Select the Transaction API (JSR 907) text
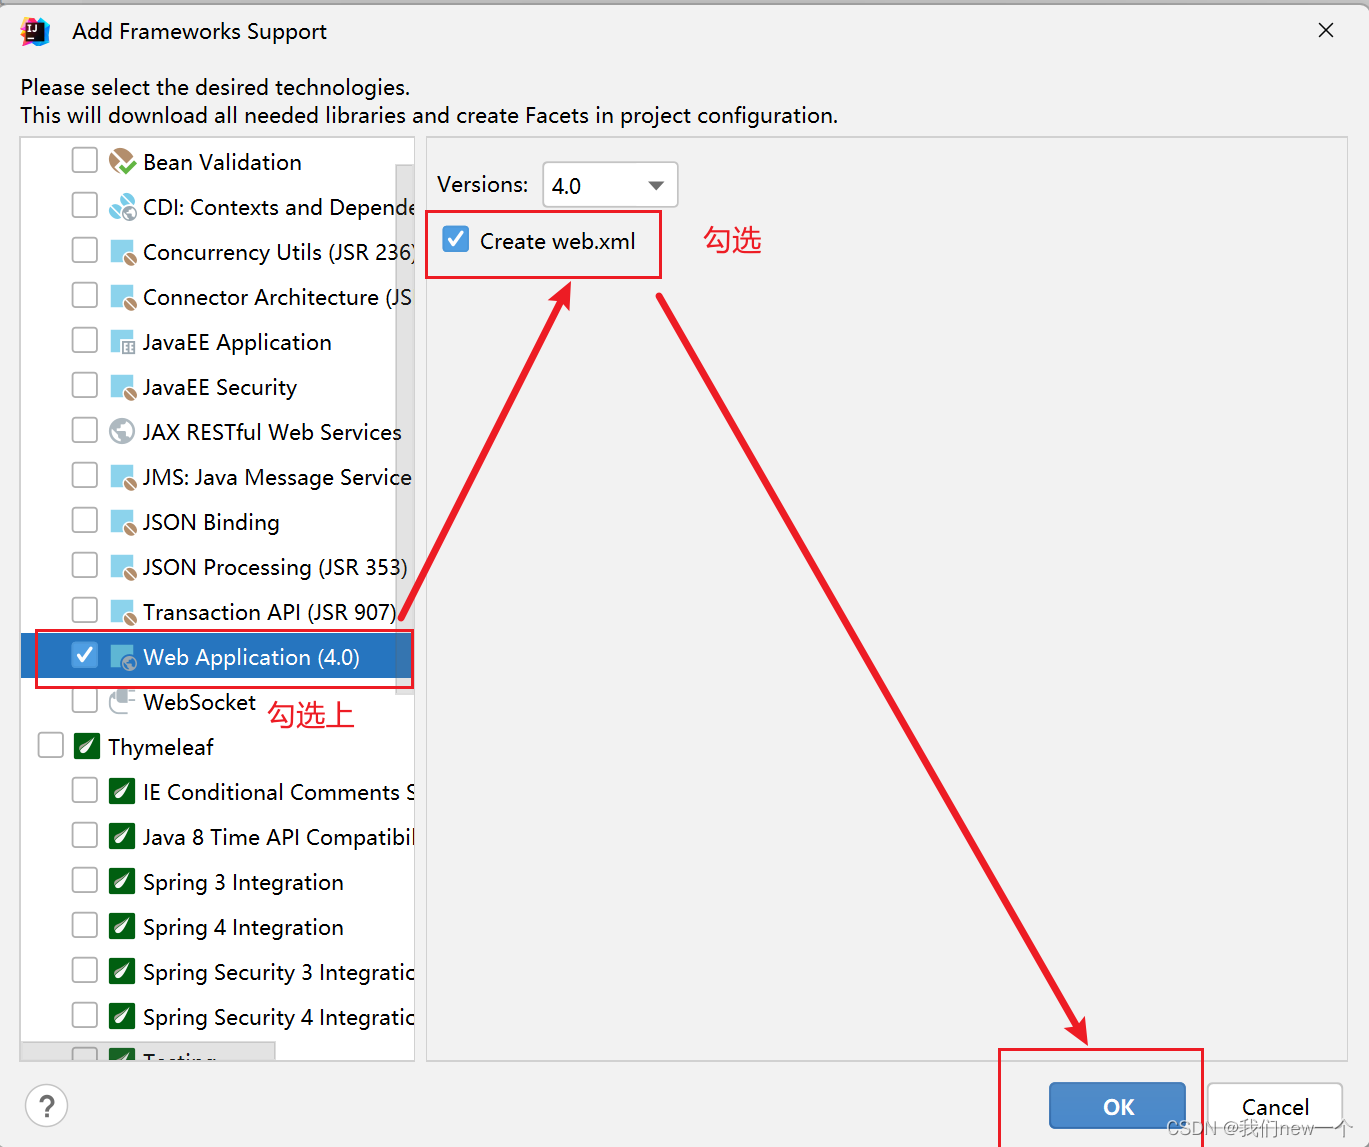This screenshot has height=1147, width=1369. tap(270, 612)
